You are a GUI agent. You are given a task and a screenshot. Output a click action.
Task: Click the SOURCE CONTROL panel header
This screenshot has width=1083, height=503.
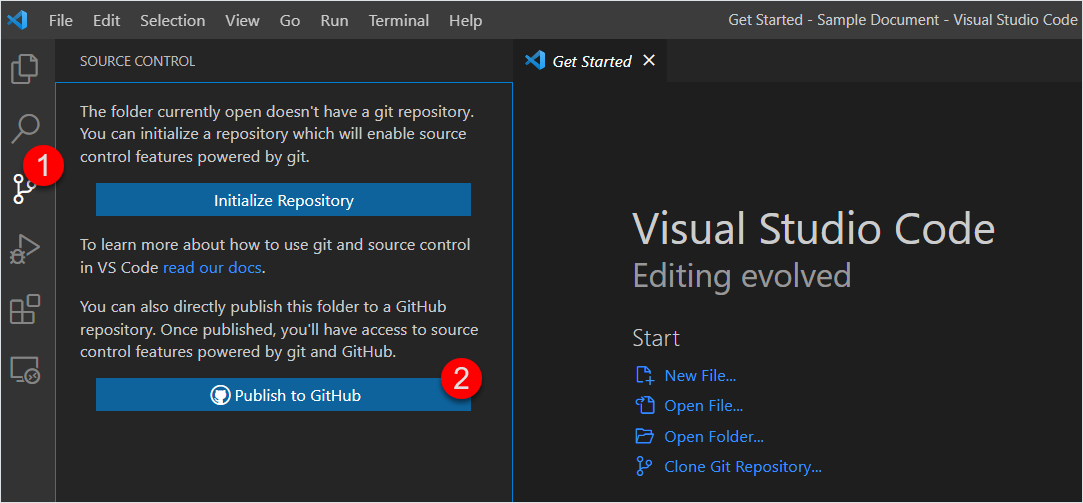point(137,61)
